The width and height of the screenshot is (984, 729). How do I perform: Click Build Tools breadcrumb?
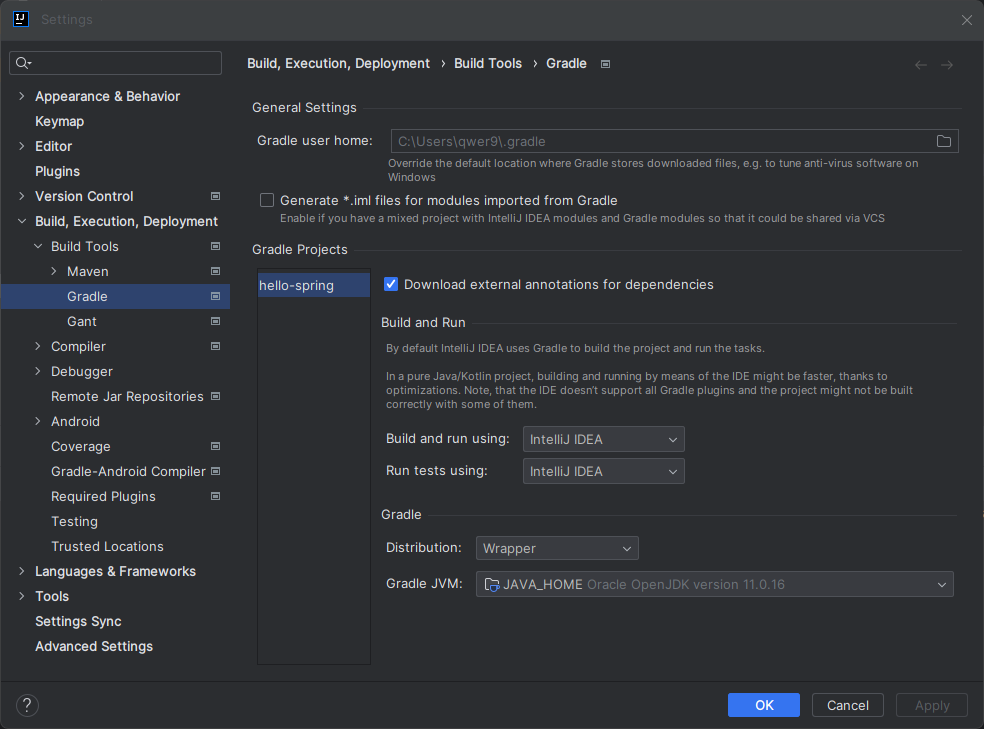(x=488, y=63)
